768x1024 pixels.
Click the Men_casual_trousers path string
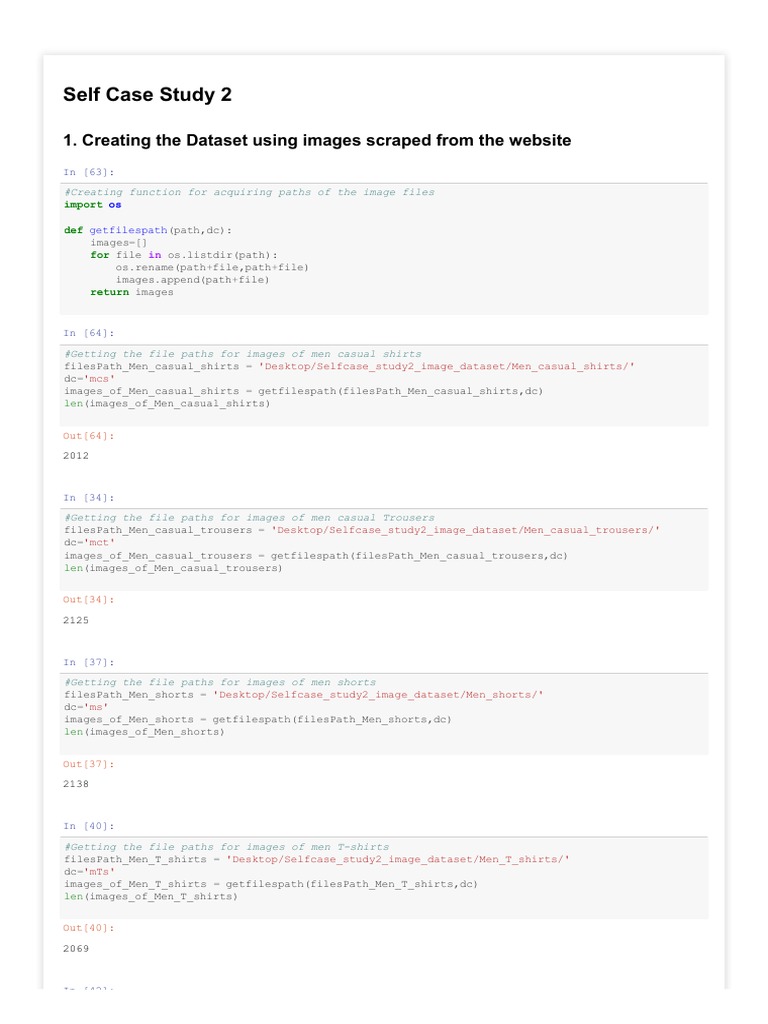tap(466, 530)
